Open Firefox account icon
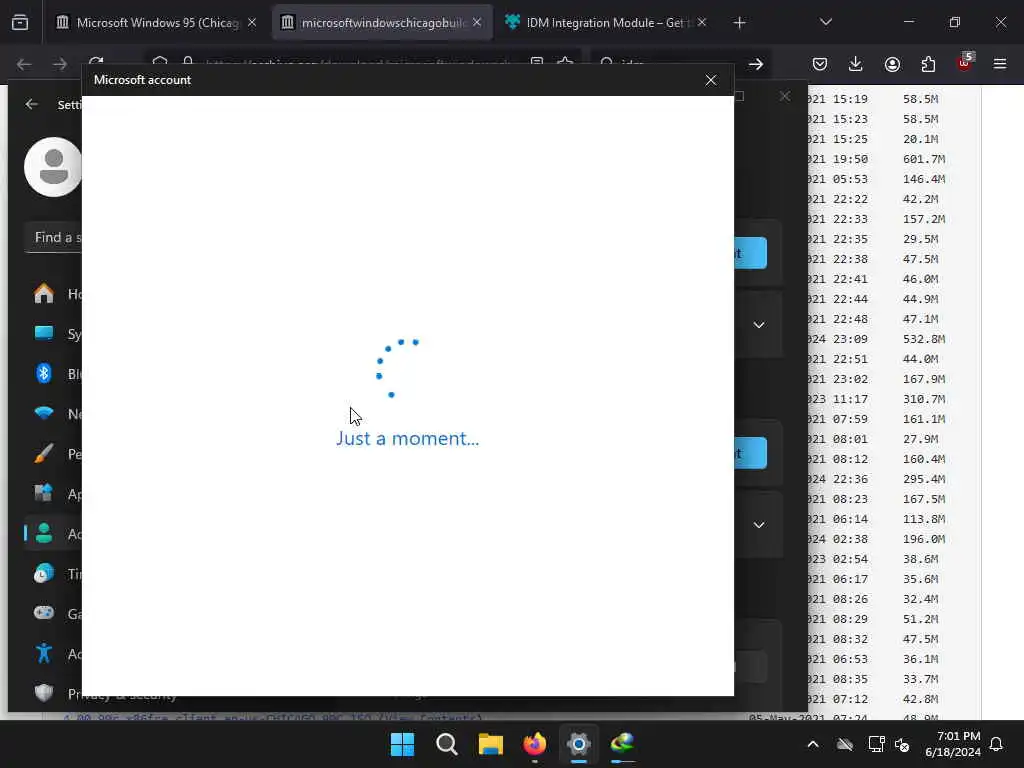 892,64
